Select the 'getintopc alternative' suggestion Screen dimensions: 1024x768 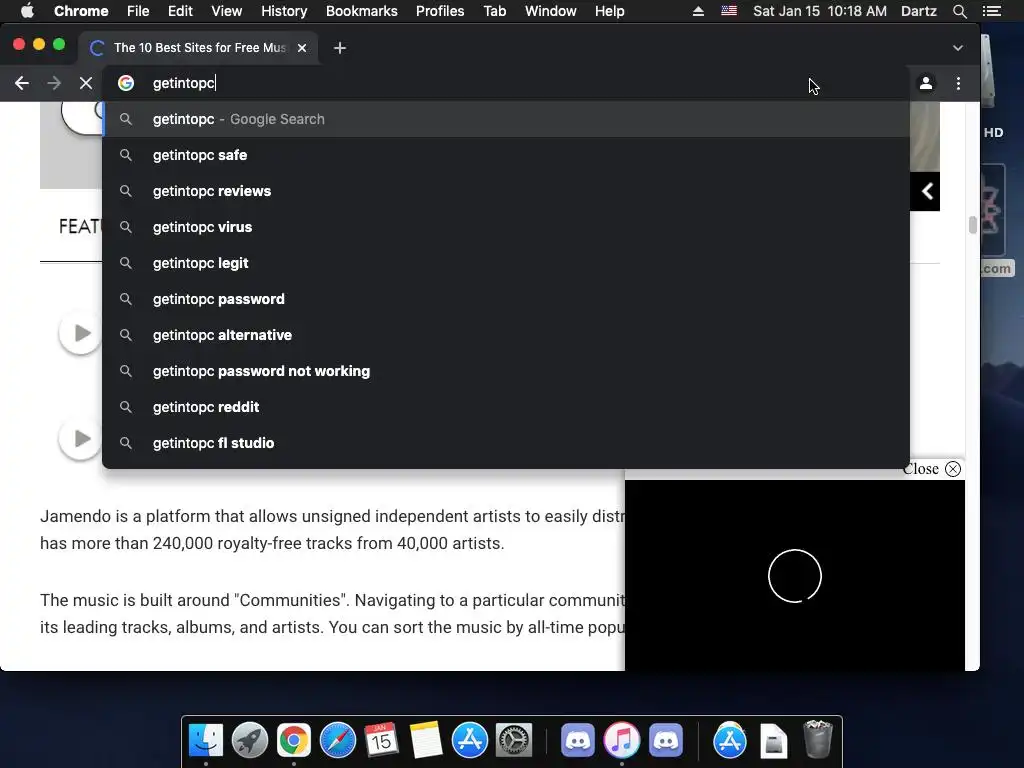coord(506,334)
